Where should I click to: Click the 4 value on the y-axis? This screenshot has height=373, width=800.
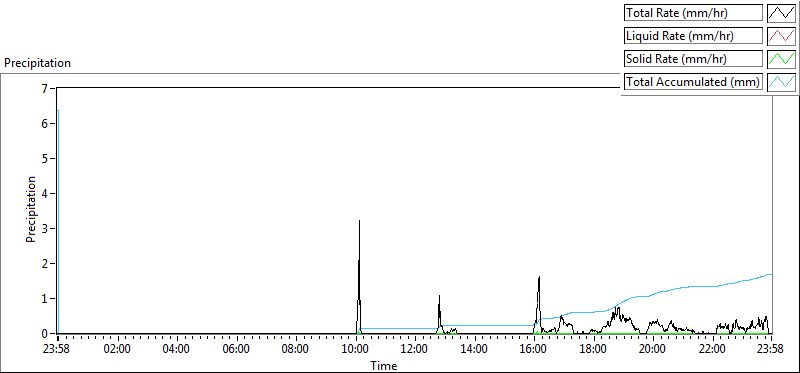(44, 193)
